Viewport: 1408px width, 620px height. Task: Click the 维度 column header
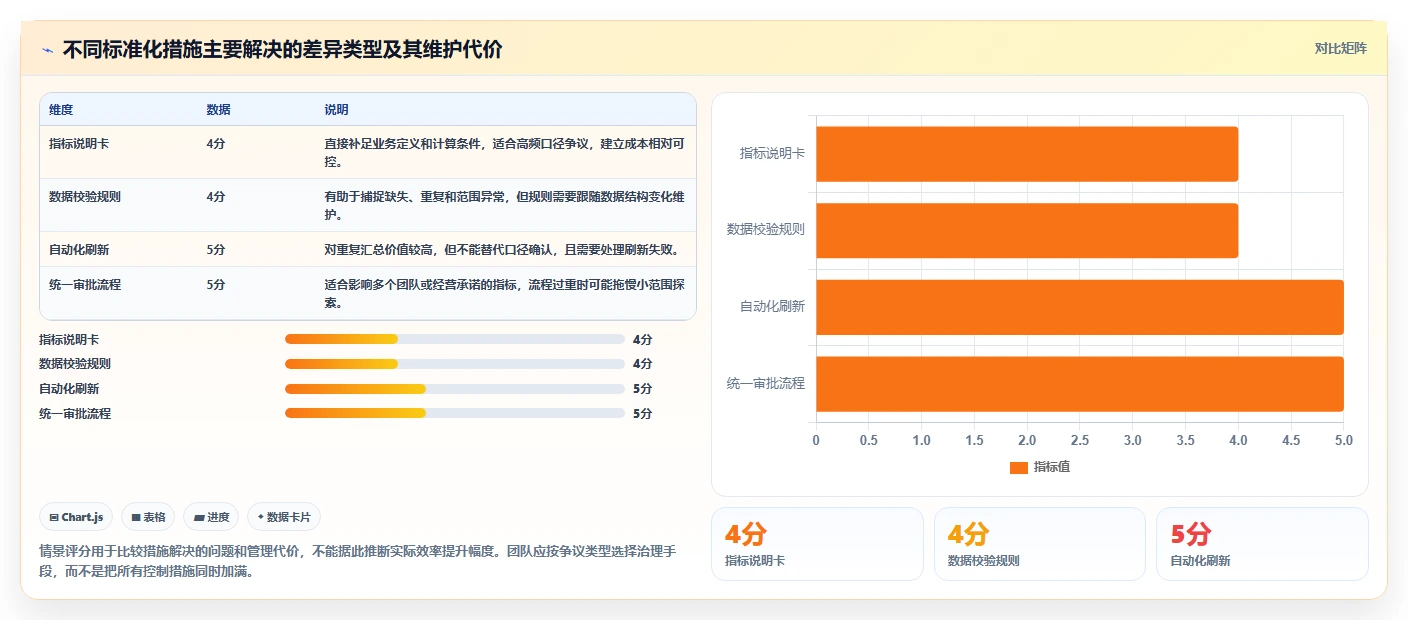click(x=61, y=109)
